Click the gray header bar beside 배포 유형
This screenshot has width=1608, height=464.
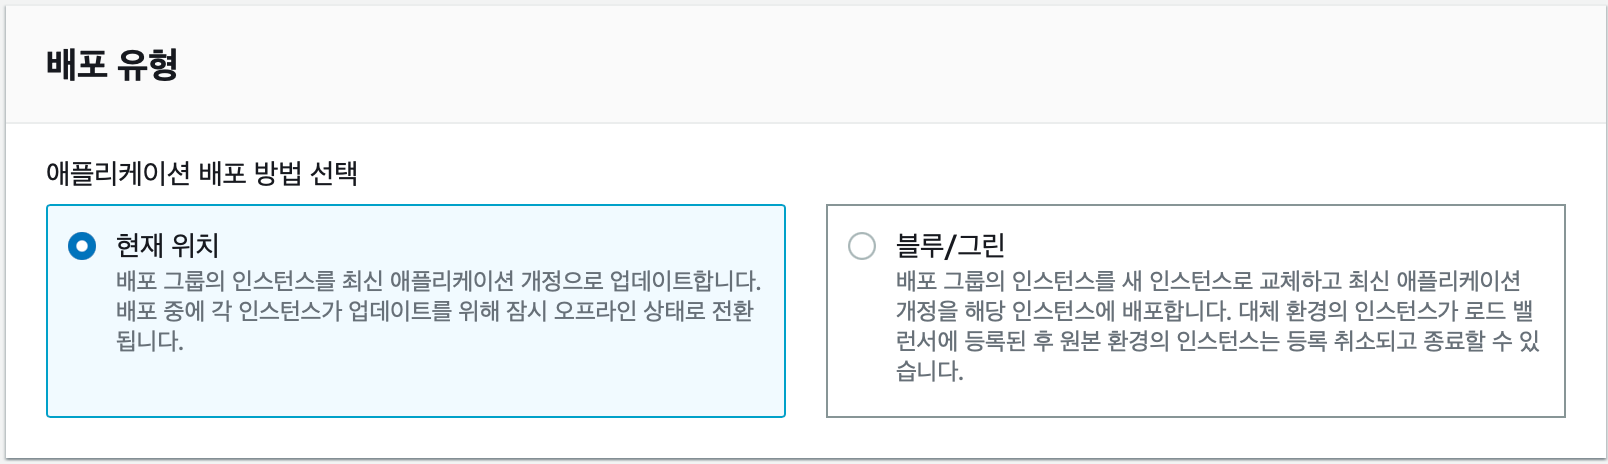(900, 64)
